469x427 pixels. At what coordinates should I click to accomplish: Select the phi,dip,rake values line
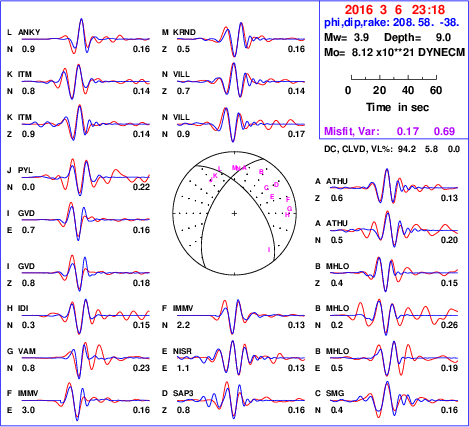tap(392, 22)
